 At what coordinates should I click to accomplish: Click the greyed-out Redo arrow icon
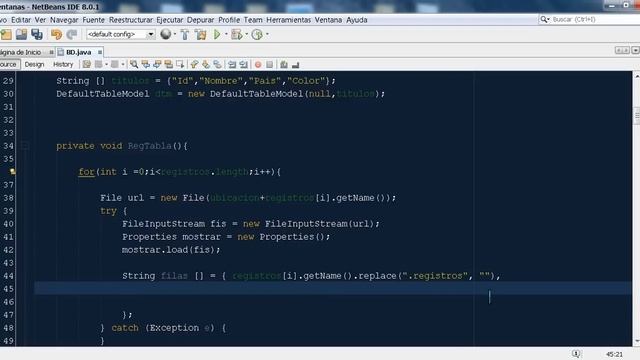[x=72, y=35]
